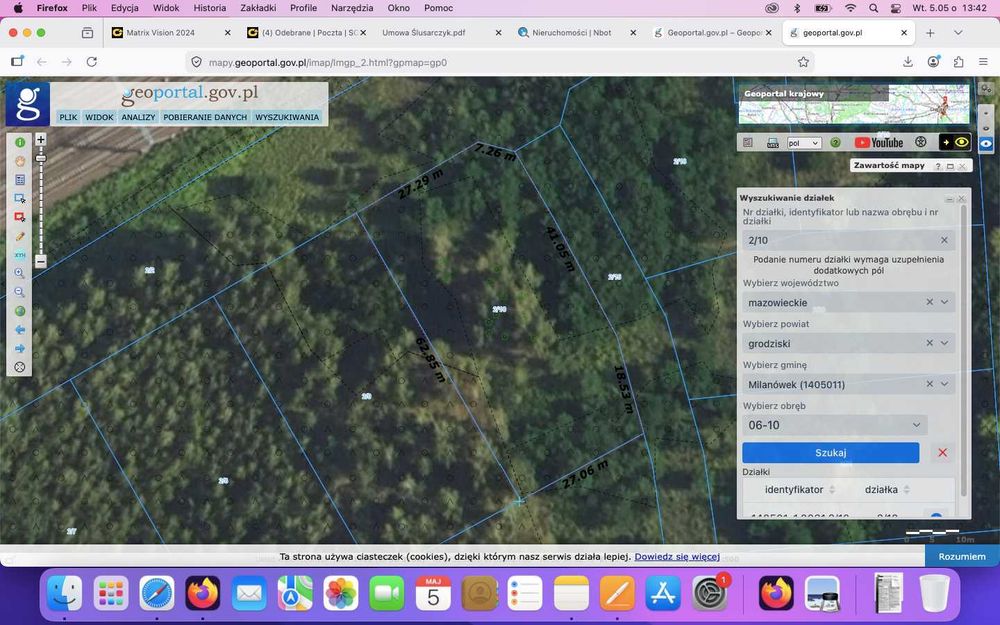
Task: Toggle high-contrast yellow eye mode
Action: click(x=955, y=142)
